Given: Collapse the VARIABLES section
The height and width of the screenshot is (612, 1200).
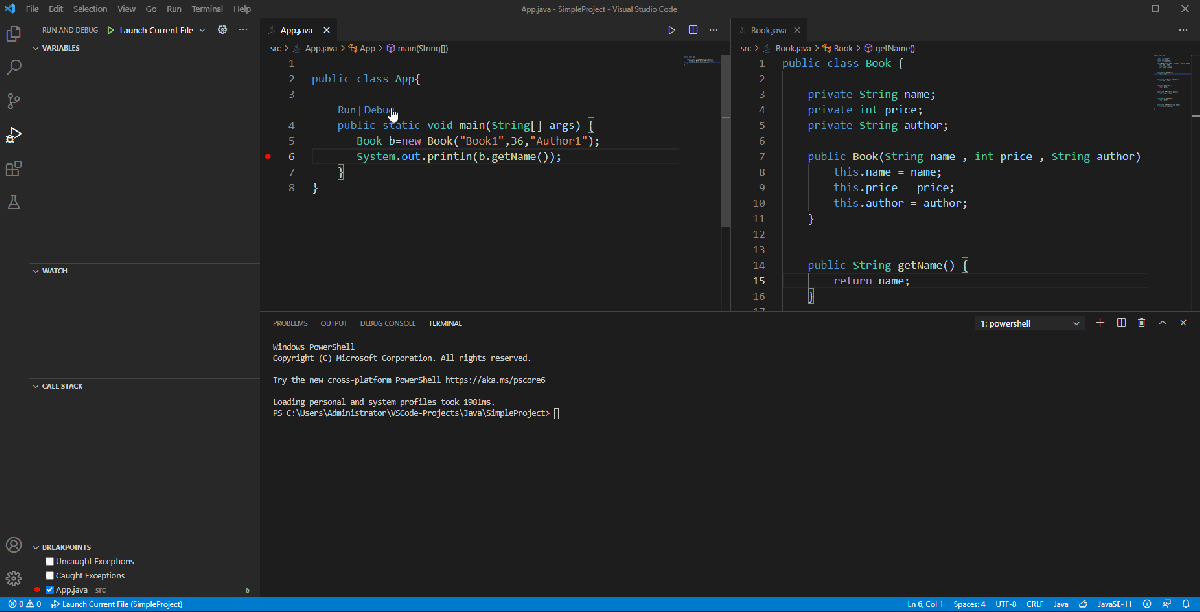Looking at the screenshot, I should [60, 48].
